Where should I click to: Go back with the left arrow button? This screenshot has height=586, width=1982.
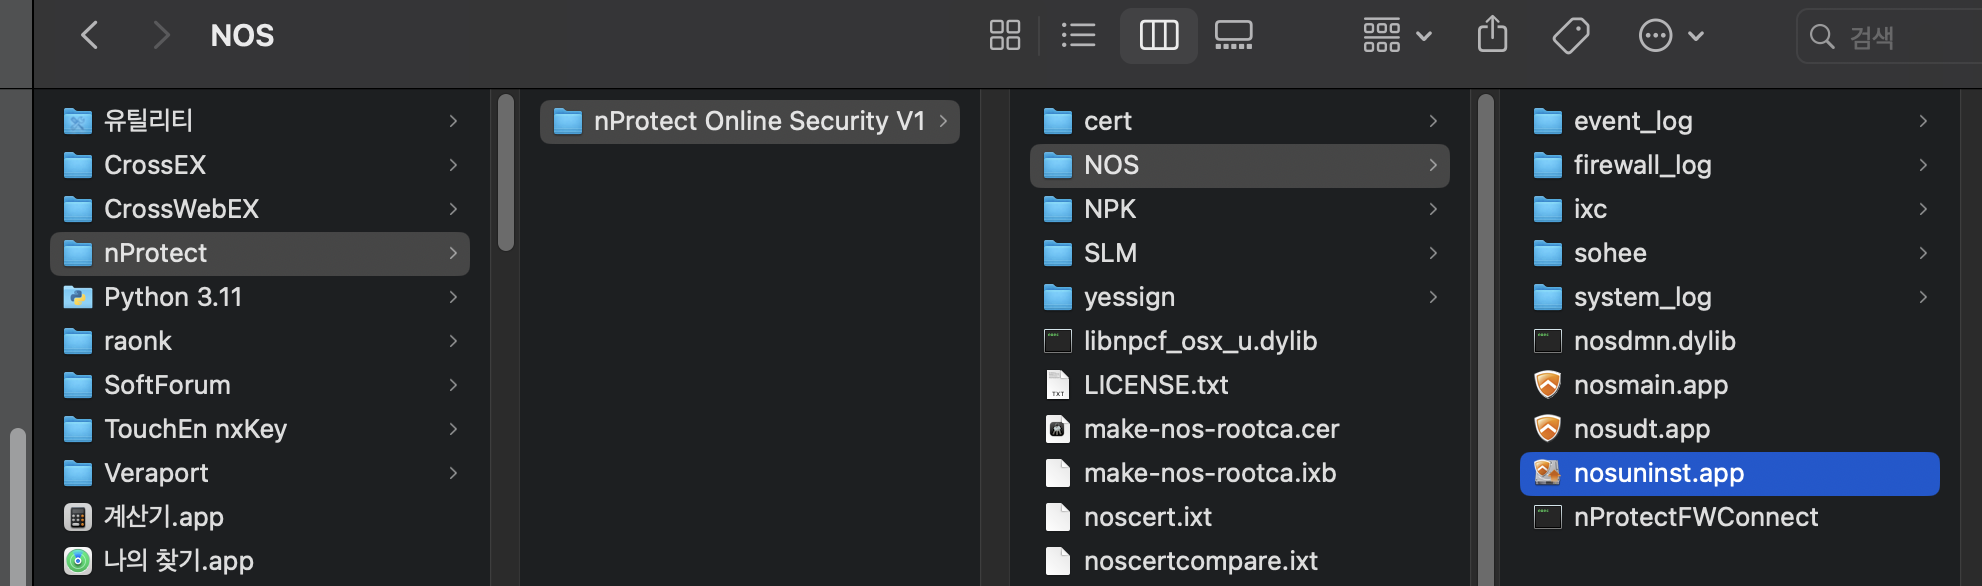(90, 36)
